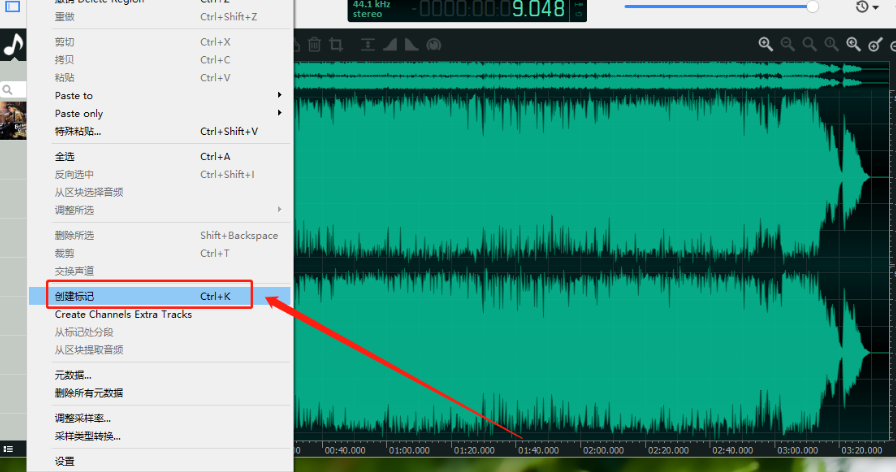
Task: Click the normalize icon in toolbar
Action: tap(368, 45)
